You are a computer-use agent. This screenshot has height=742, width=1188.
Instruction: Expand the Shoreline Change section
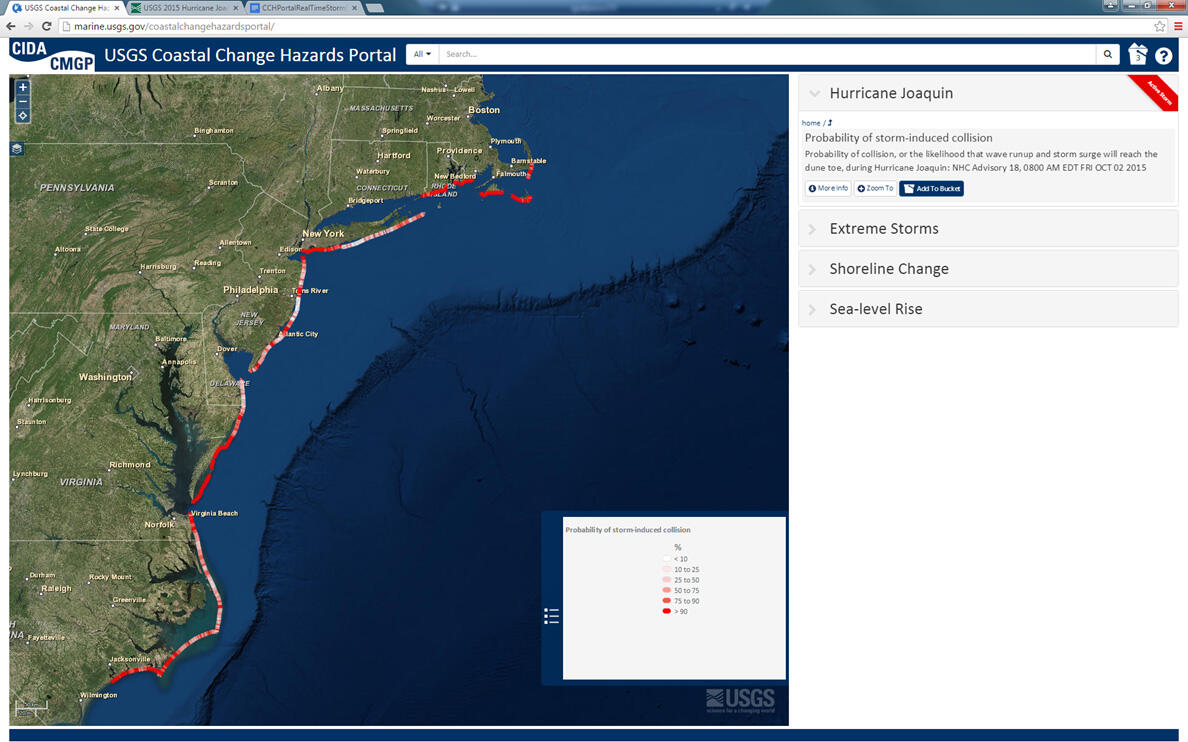[x=988, y=269]
